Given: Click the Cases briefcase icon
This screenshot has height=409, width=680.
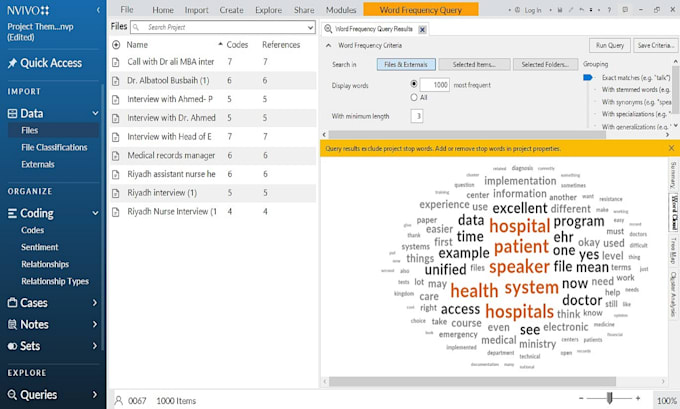Looking at the screenshot, I should pyautogui.click(x=13, y=303).
